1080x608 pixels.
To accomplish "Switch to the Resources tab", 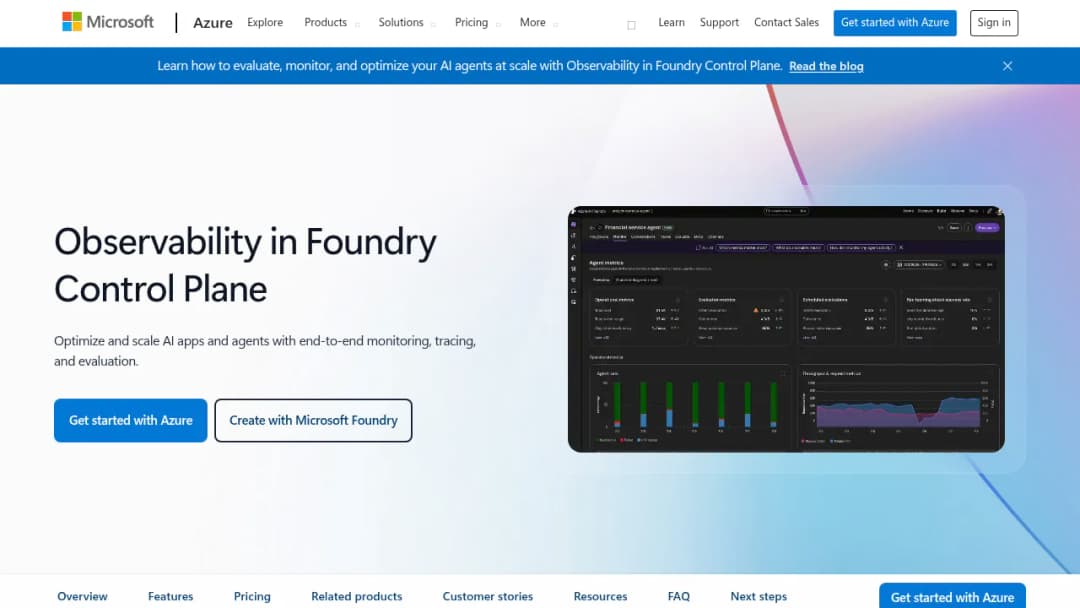I will tap(600, 596).
